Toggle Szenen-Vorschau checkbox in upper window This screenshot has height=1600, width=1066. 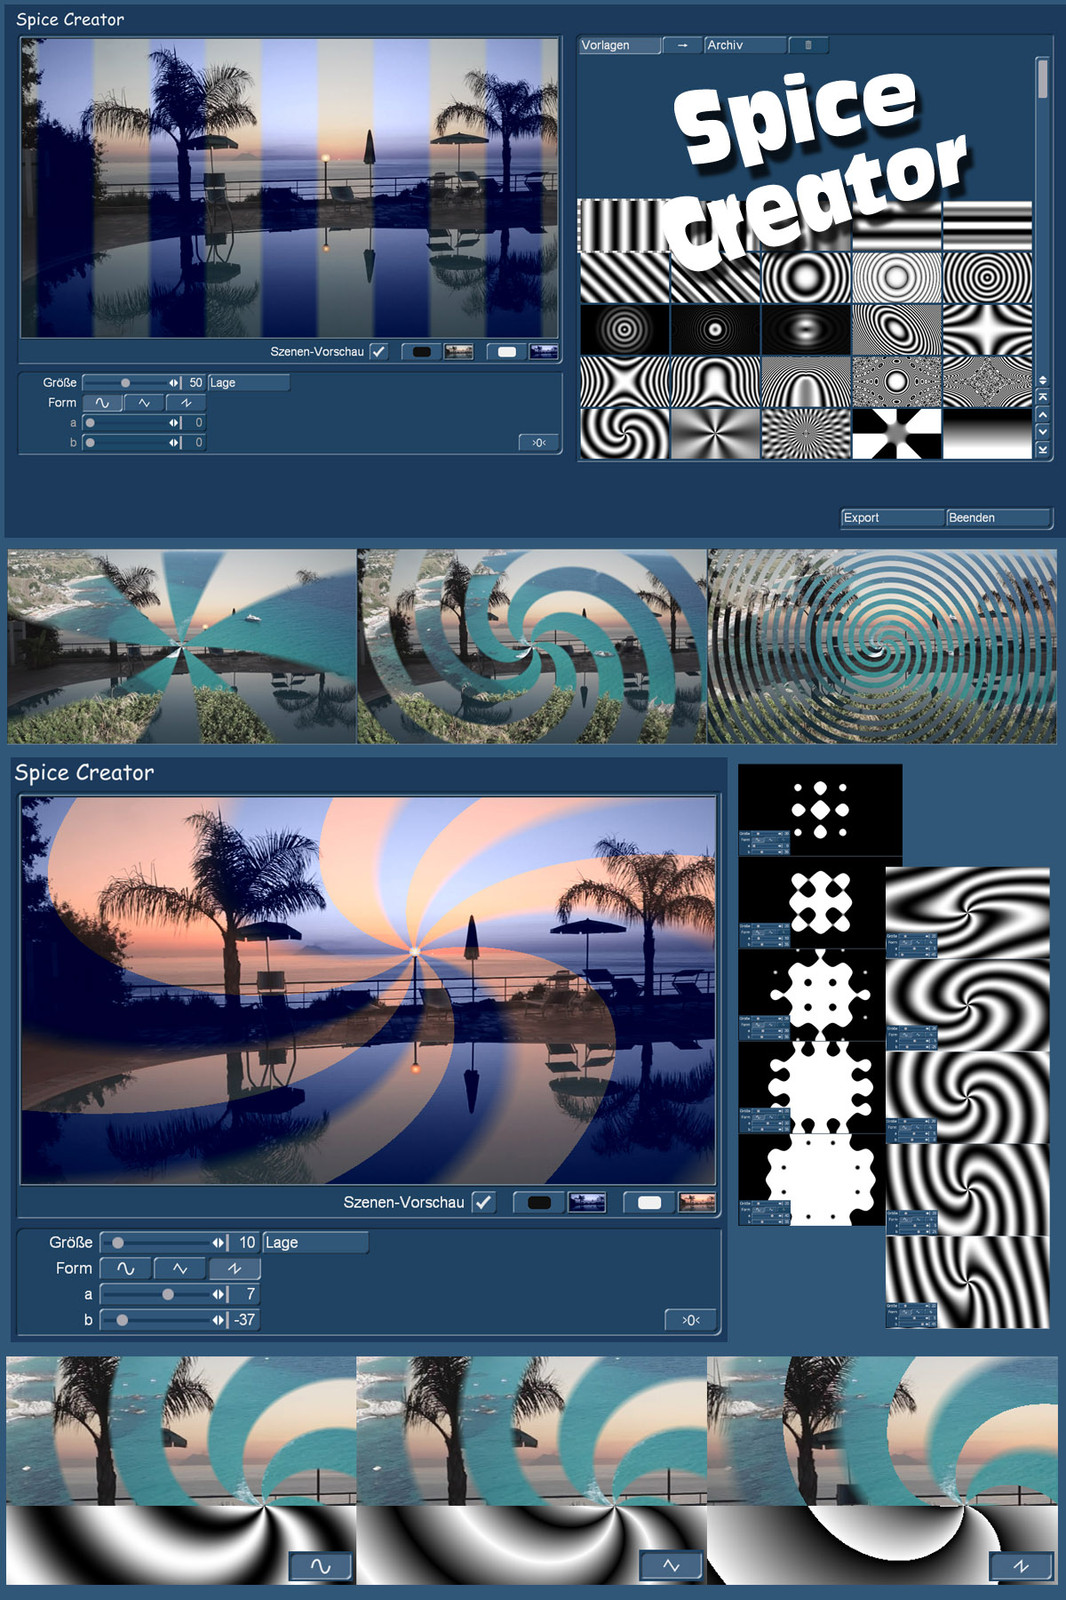click(378, 352)
